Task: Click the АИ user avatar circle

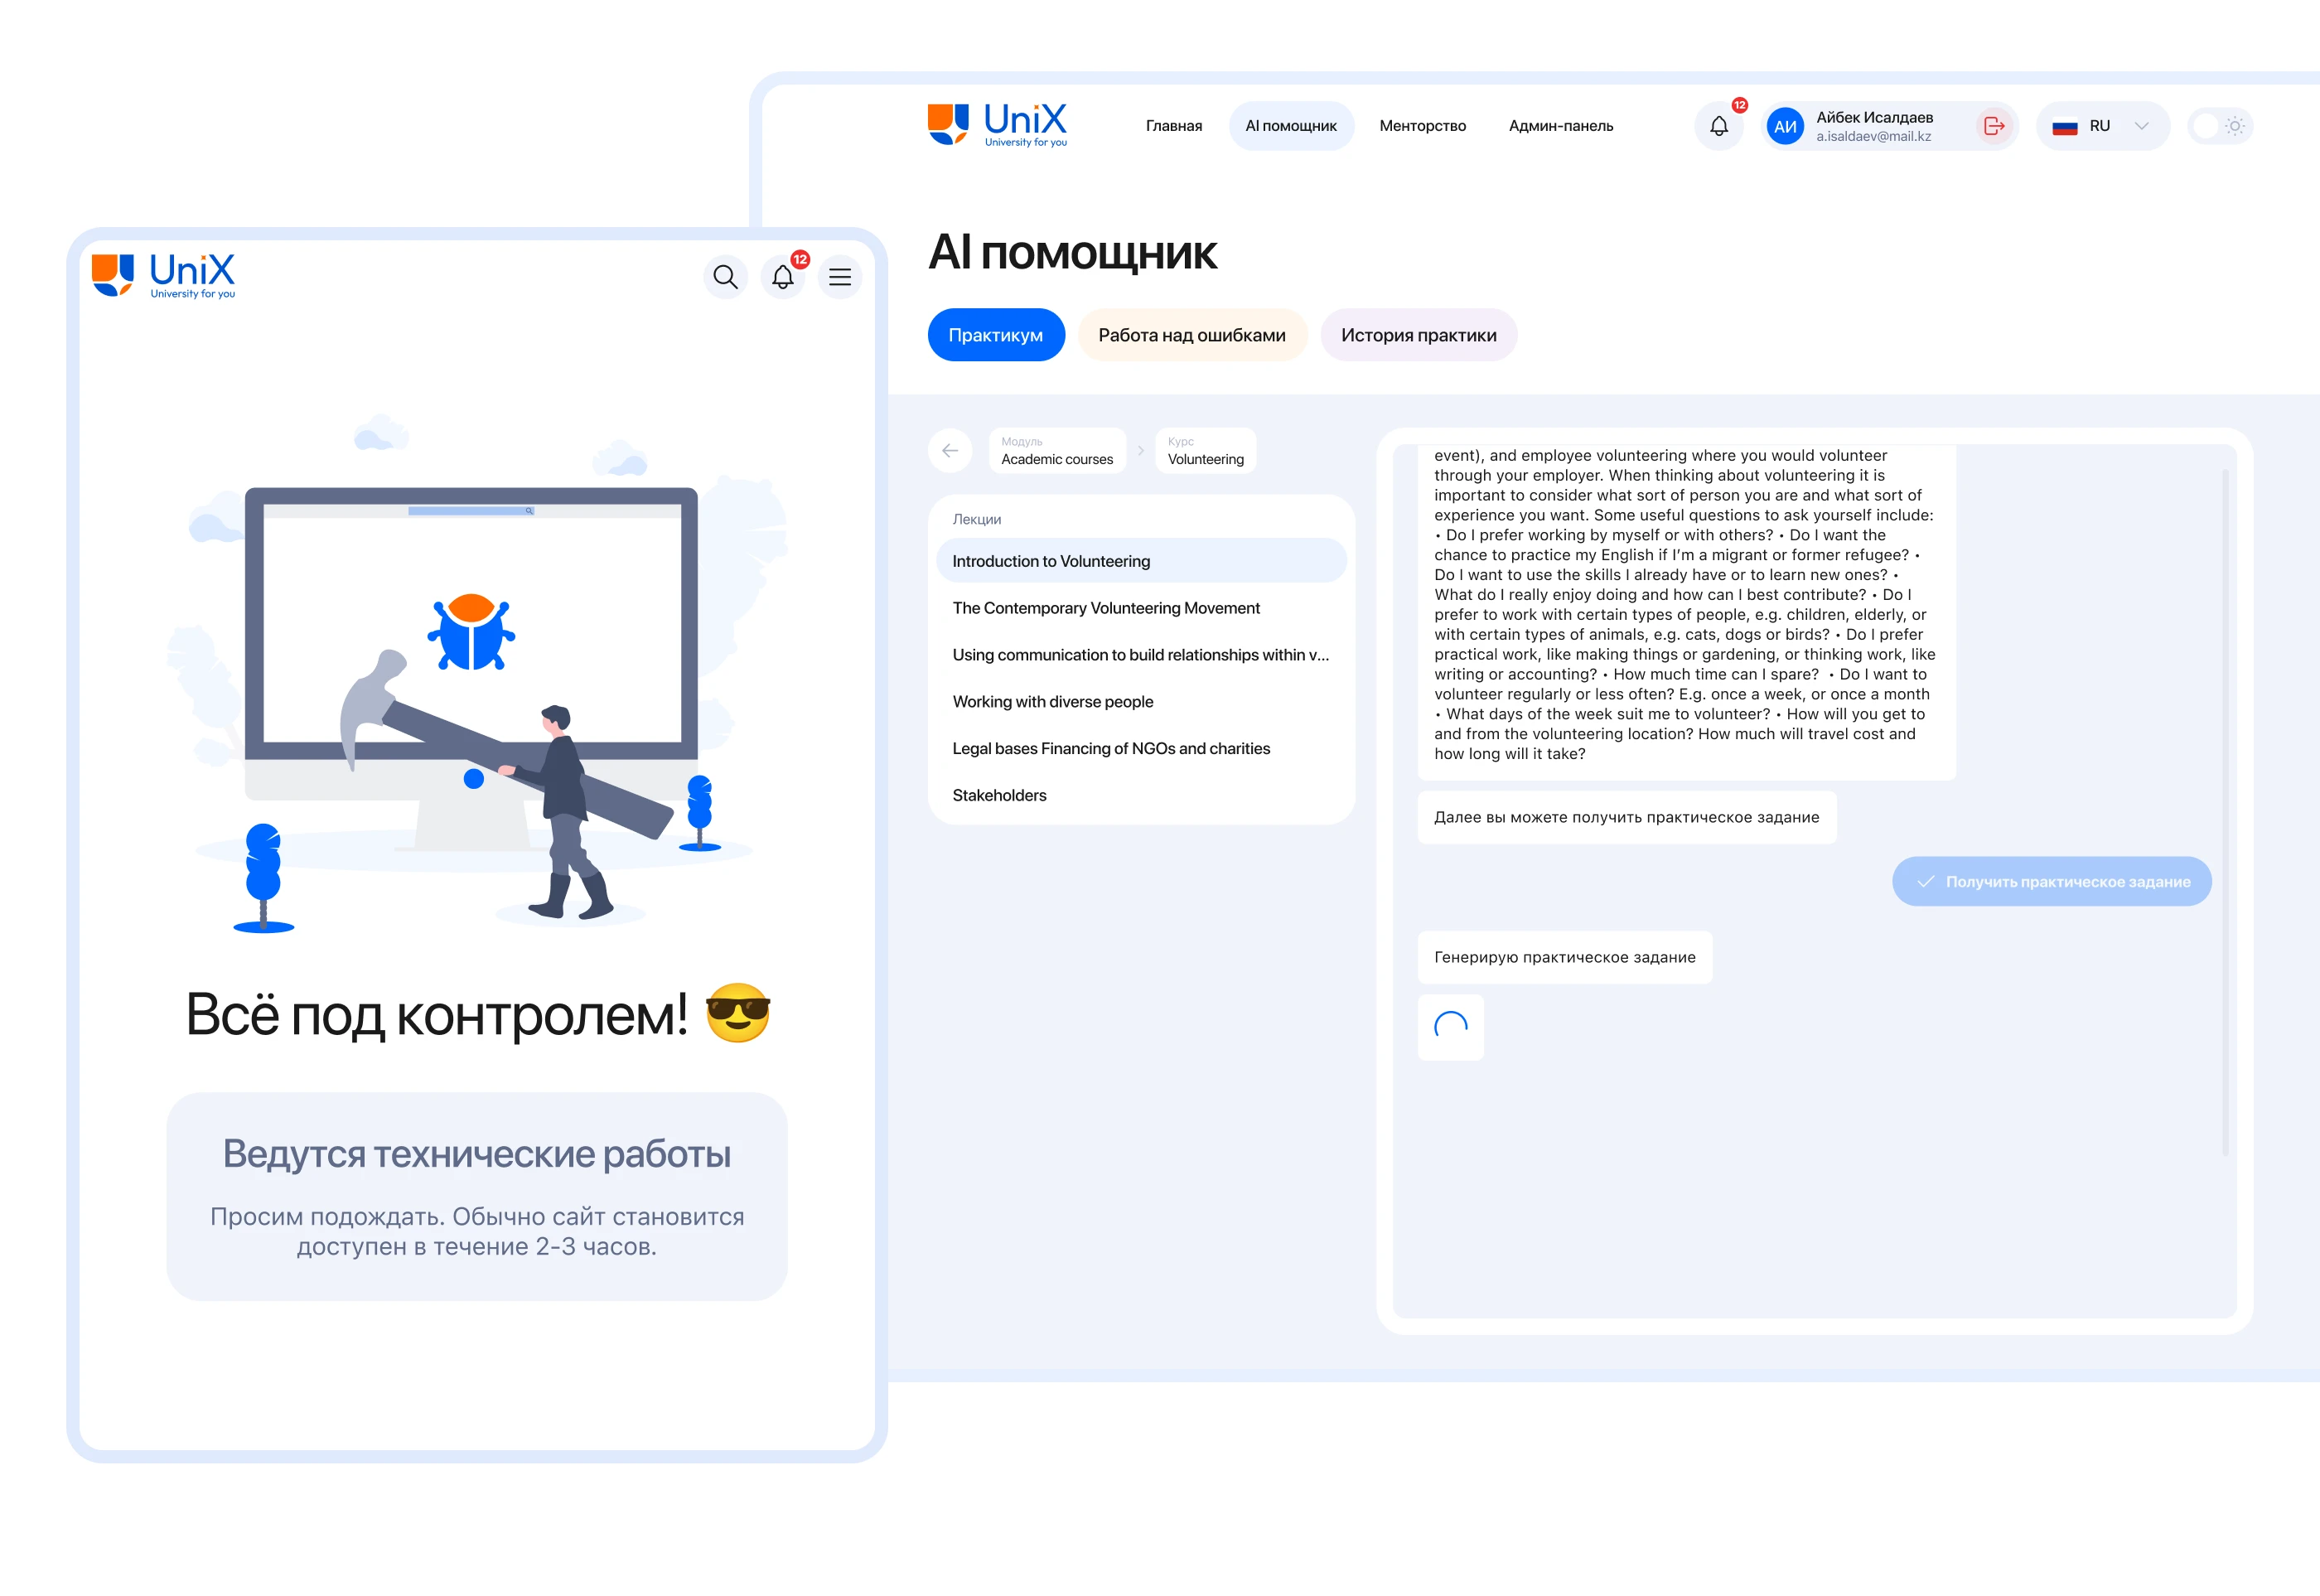Action: pos(1785,126)
